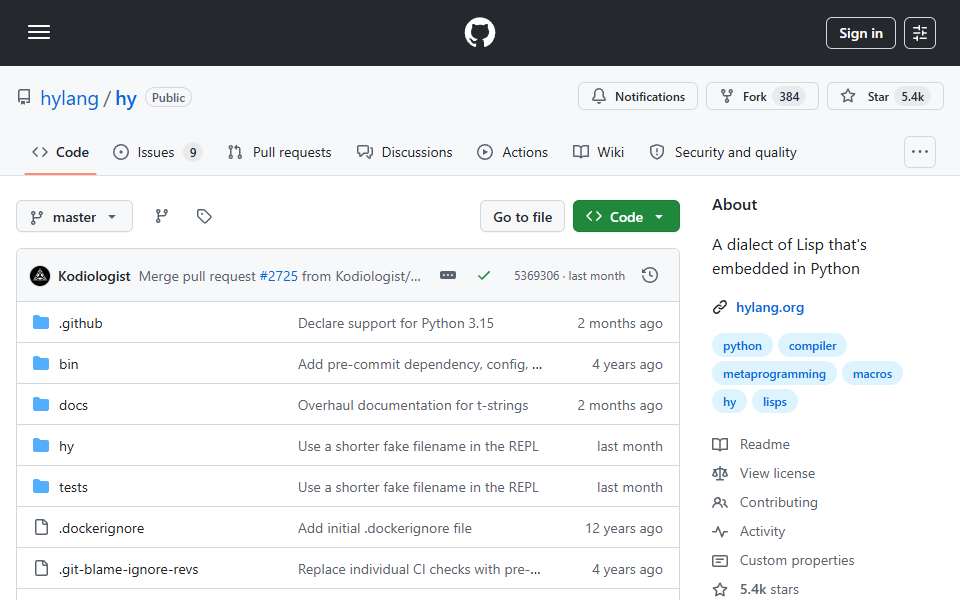Click the docs folder icon

[x=41, y=405]
